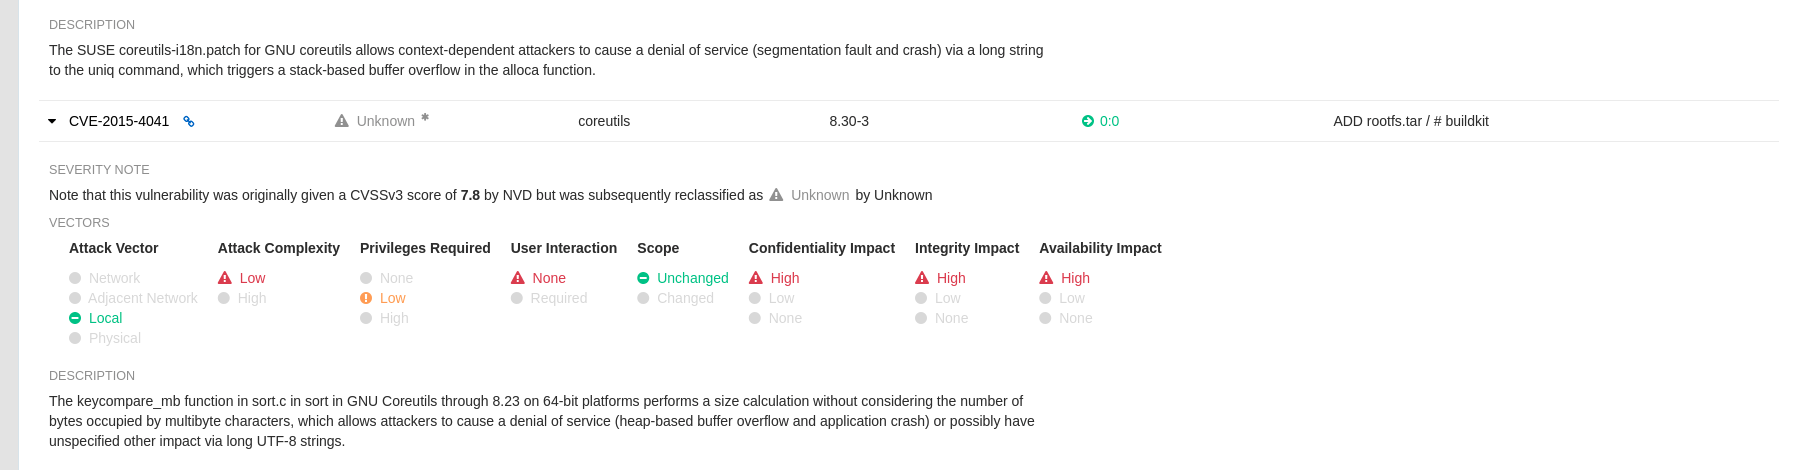Click the red triangle beside User Interaction None

pos(518,278)
